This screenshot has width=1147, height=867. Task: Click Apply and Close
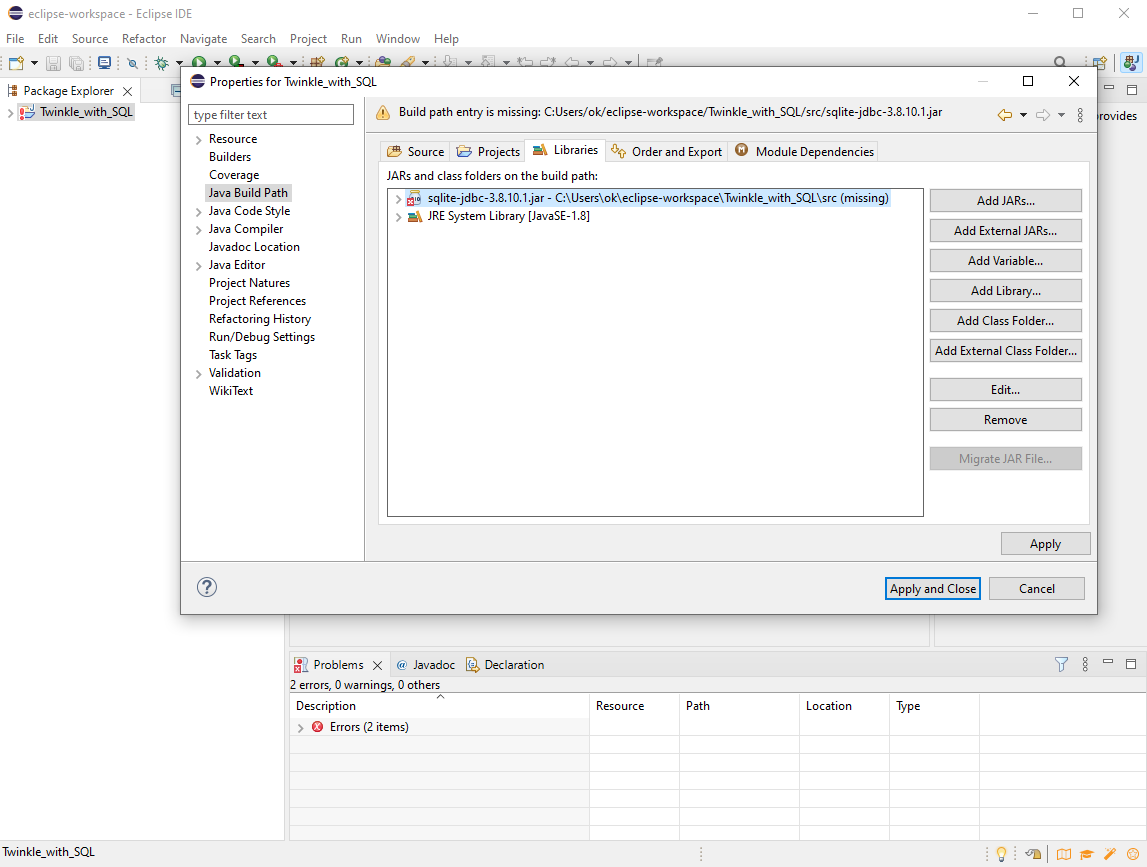(933, 588)
